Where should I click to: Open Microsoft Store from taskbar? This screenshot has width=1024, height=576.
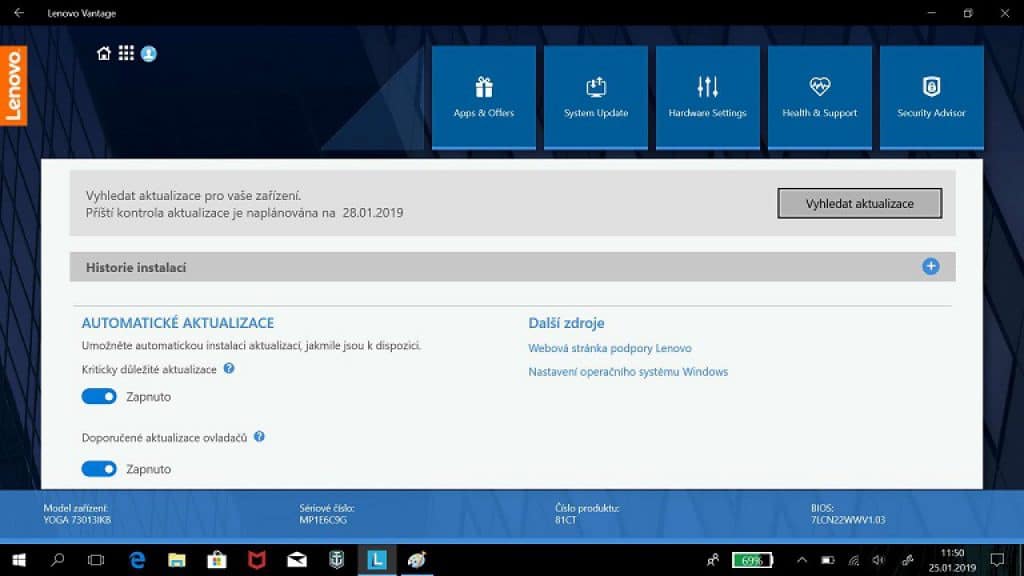pos(217,560)
